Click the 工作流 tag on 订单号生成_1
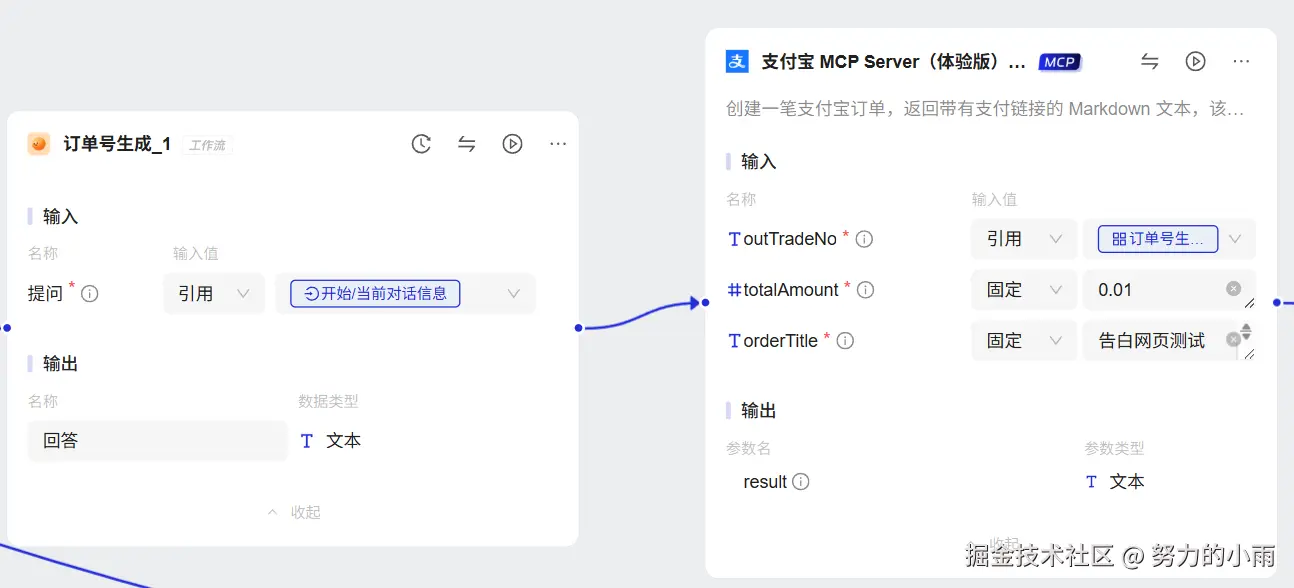Screen dimensions: 1294x588 [x=207, y=145]
